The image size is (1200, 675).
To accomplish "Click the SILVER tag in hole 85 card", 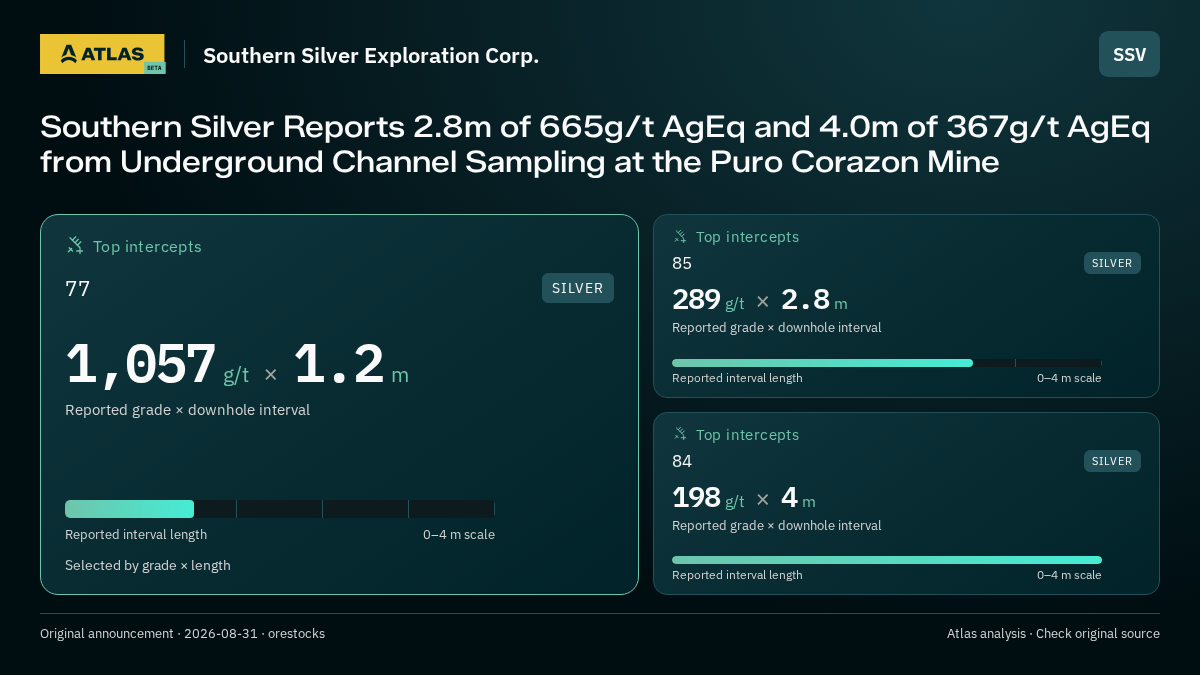I will tap(1112, 263).
